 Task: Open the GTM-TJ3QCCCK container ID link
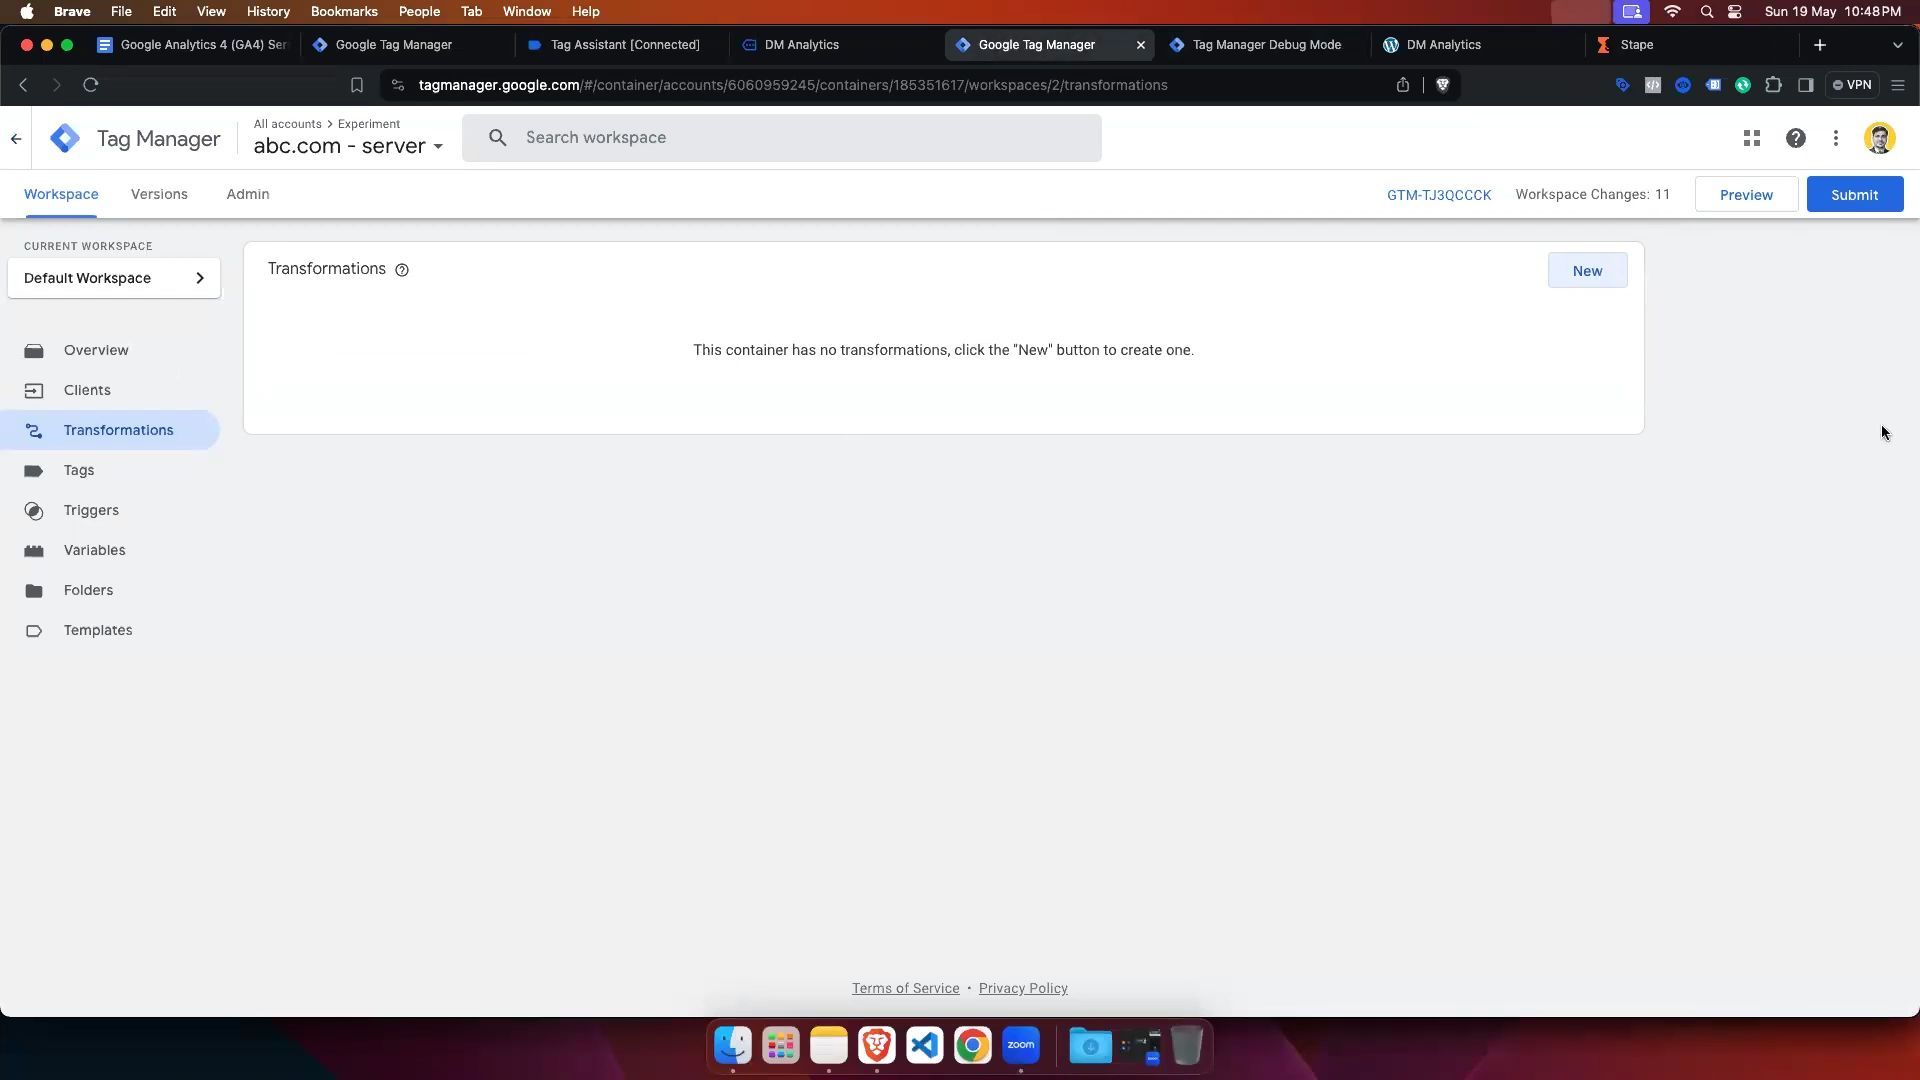pyautogui.click(x=1438, y=195)
